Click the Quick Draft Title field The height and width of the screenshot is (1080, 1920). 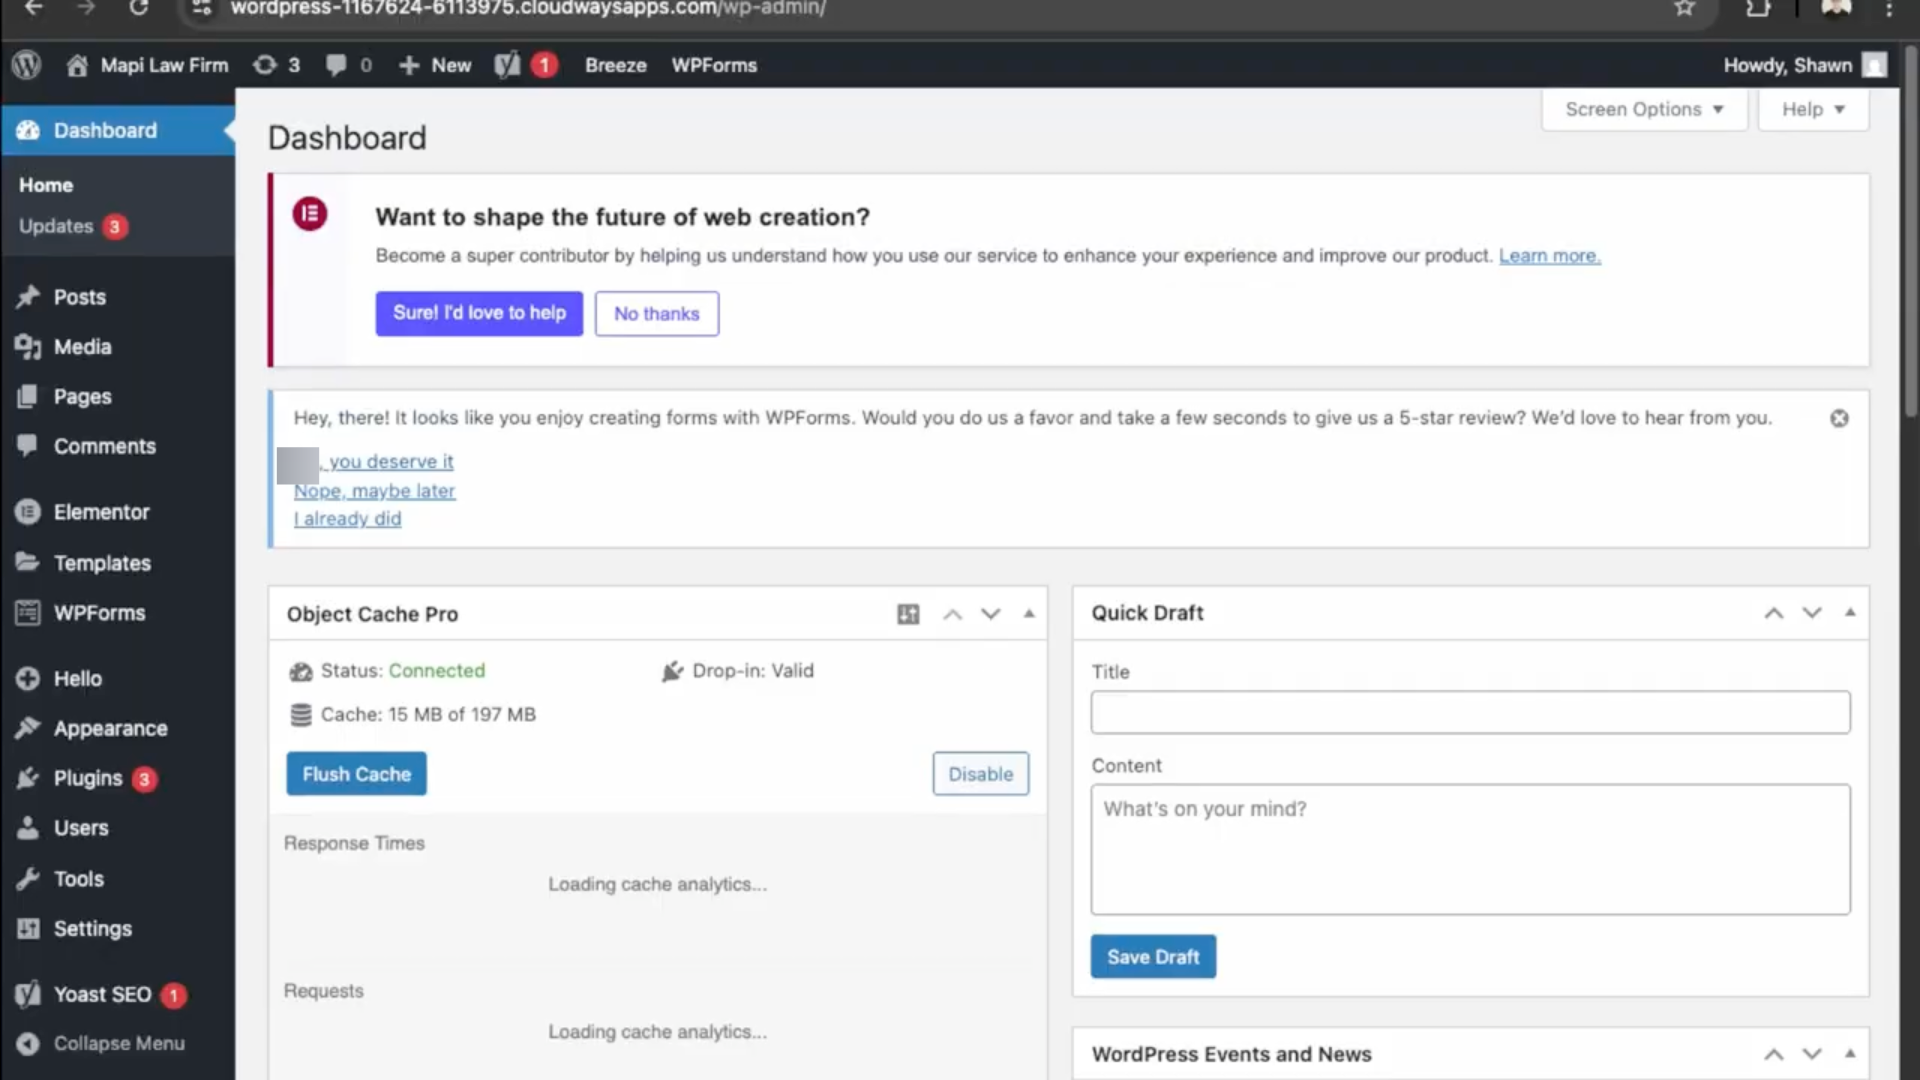click(1470, 713)
